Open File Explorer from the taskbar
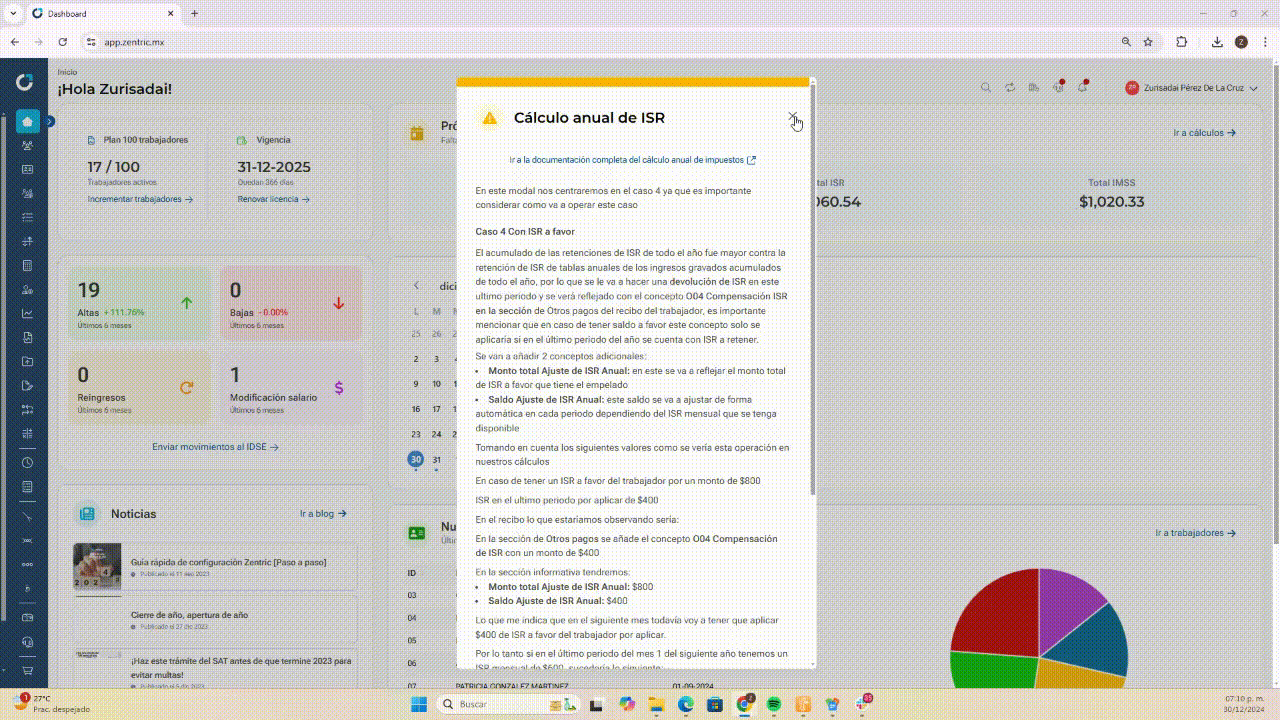 [x=657, y=704]
